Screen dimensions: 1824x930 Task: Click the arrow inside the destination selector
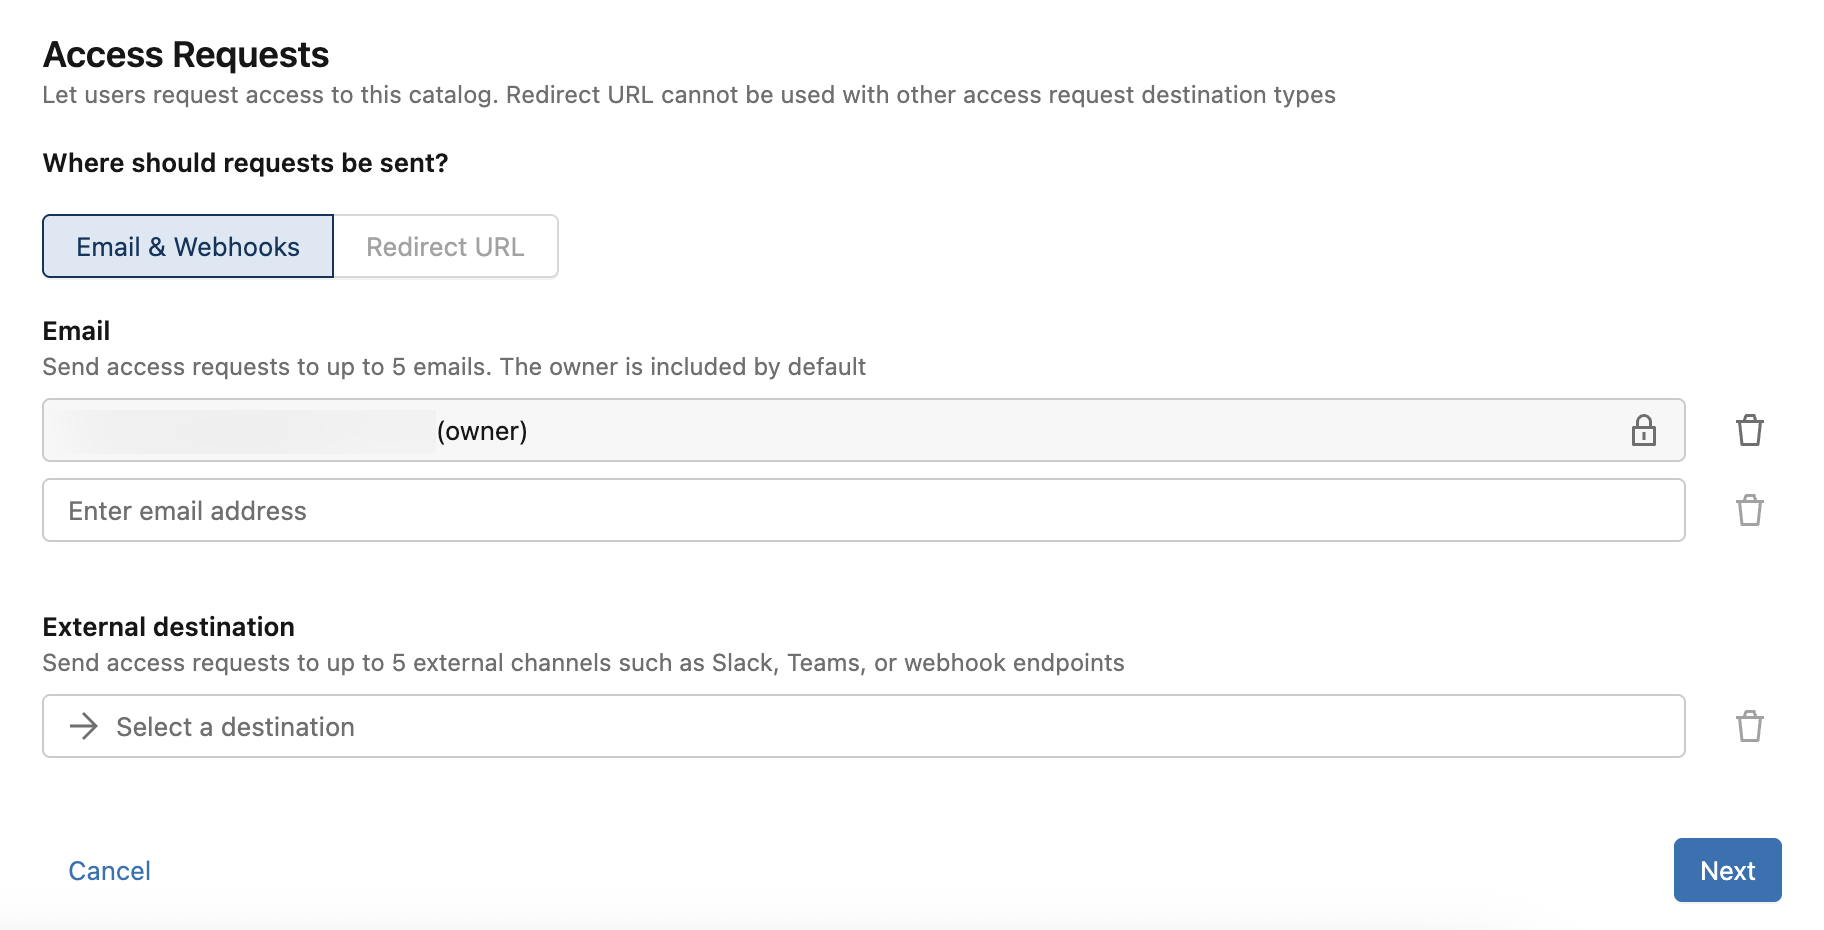click(86, 726)
